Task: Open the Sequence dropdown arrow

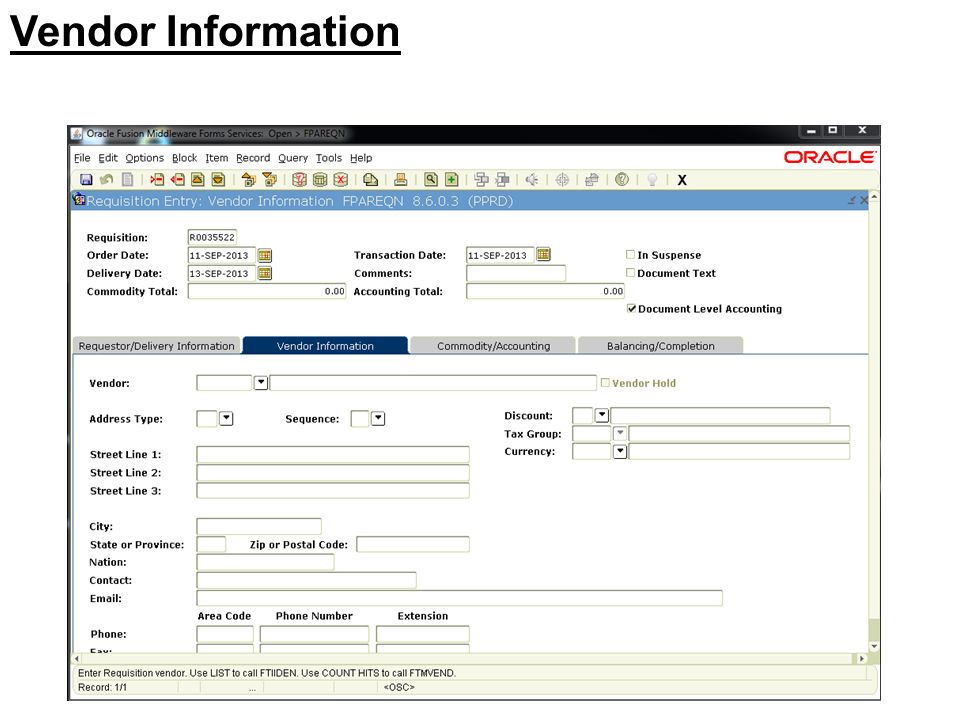Action: tap(378, 419)
